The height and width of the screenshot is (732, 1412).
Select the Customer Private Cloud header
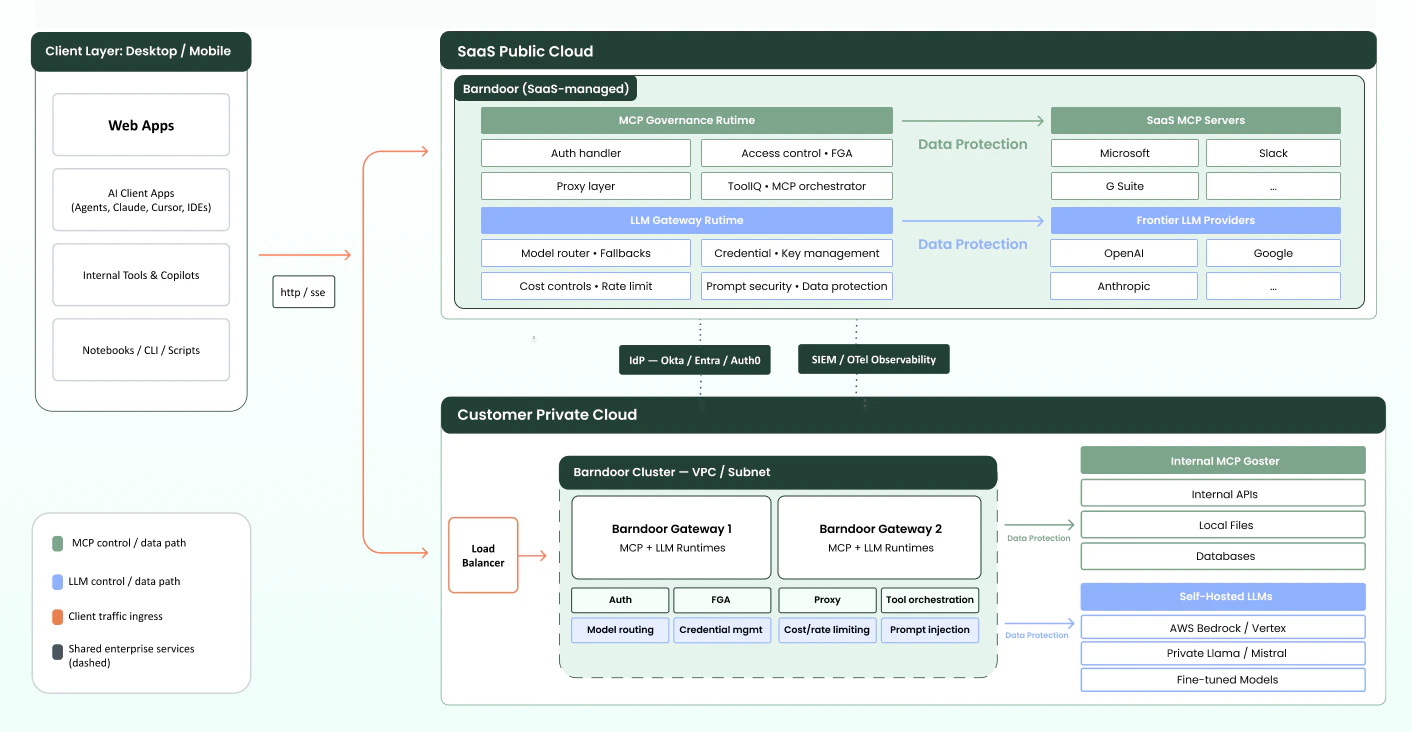click(913, 415)
